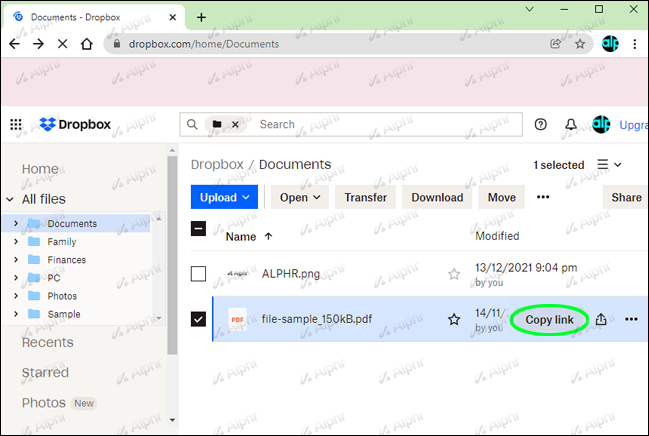
Task: Go back in browser
Action: [x=14, y=44]
